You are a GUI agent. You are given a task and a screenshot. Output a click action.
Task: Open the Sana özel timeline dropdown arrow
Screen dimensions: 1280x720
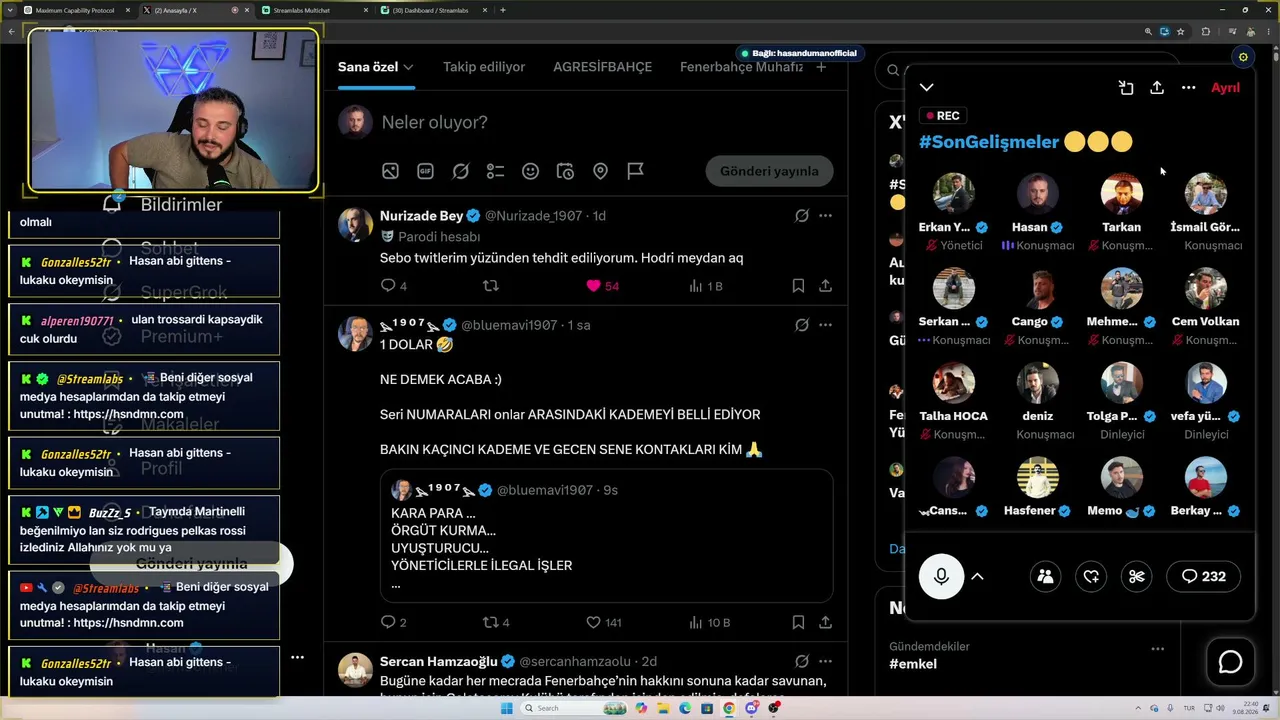click(408, 67)
